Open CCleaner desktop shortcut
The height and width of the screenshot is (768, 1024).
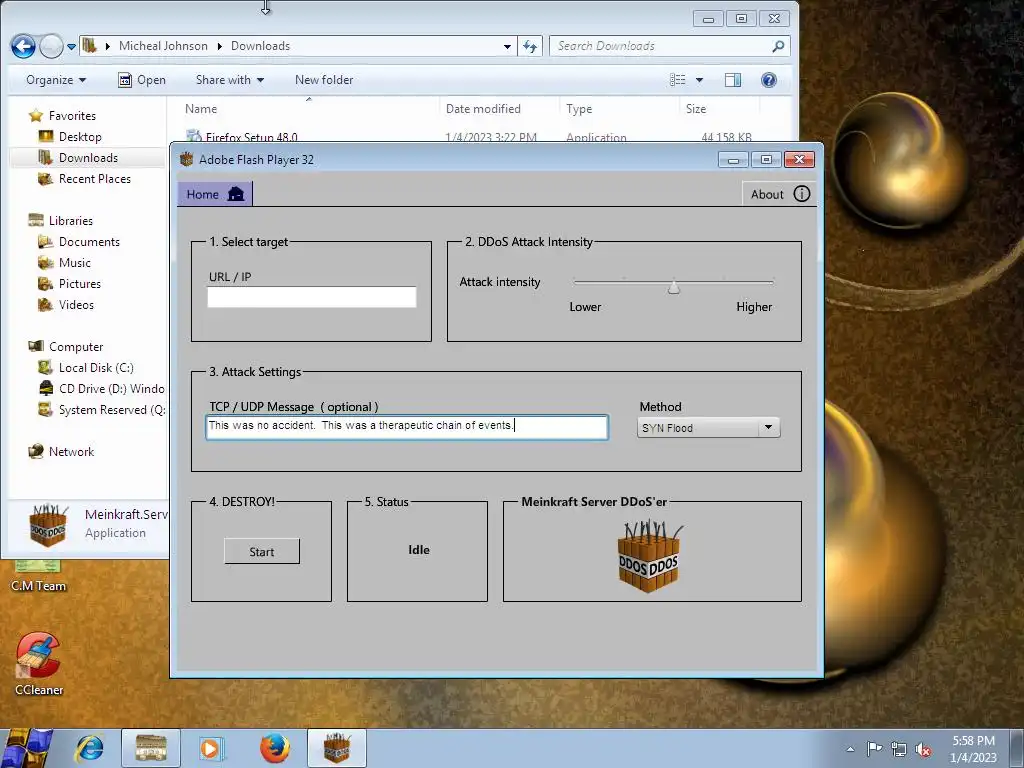tap(39, 664)
